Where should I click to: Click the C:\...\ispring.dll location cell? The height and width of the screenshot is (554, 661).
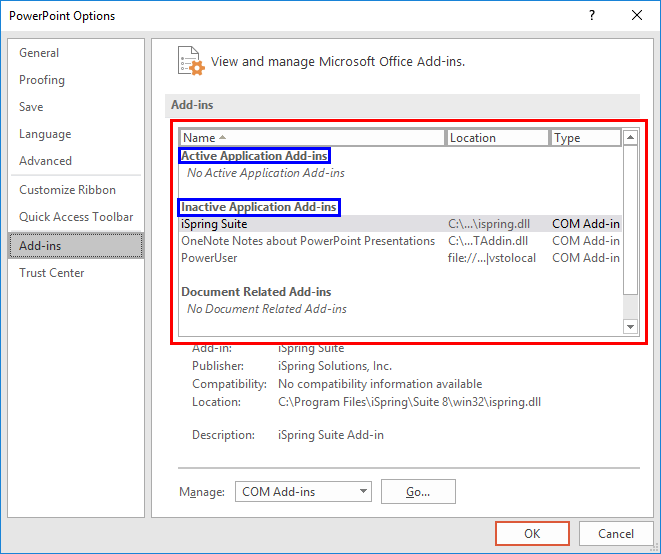coord(489,224)
